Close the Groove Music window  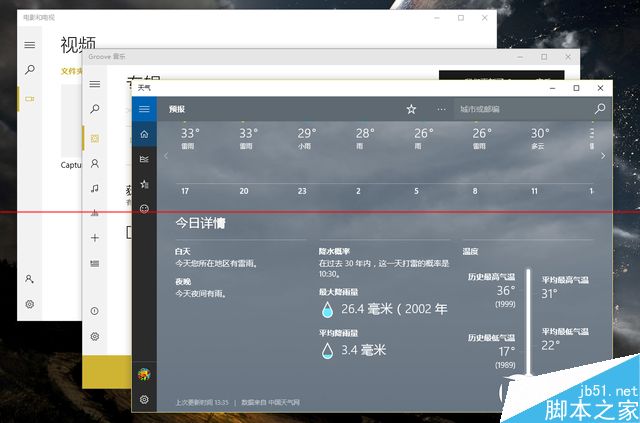(x=568, y=57)
